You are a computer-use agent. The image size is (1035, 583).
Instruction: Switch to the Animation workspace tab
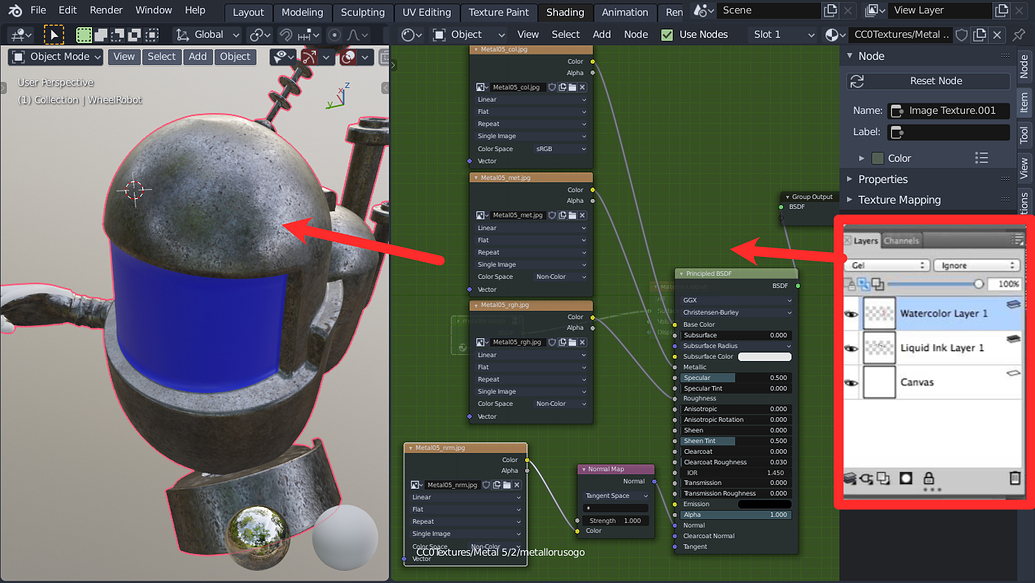pyautogui.click(x=624, y=12)
